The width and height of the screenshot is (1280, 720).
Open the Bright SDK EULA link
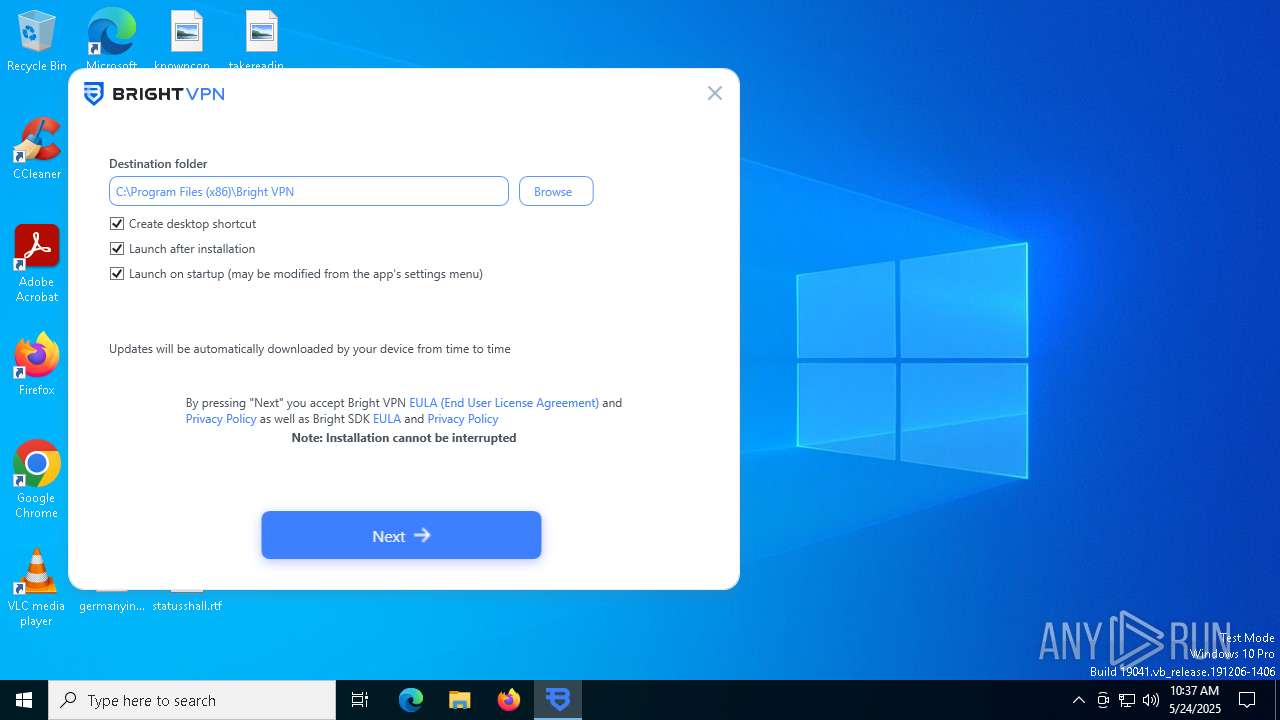pyautogui.click(x=387, y=419)
